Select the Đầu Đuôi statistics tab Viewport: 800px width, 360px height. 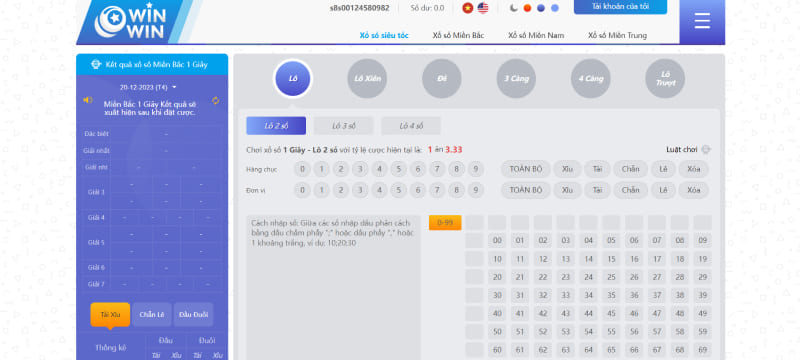pyautogui.click(x=193, y=315)
